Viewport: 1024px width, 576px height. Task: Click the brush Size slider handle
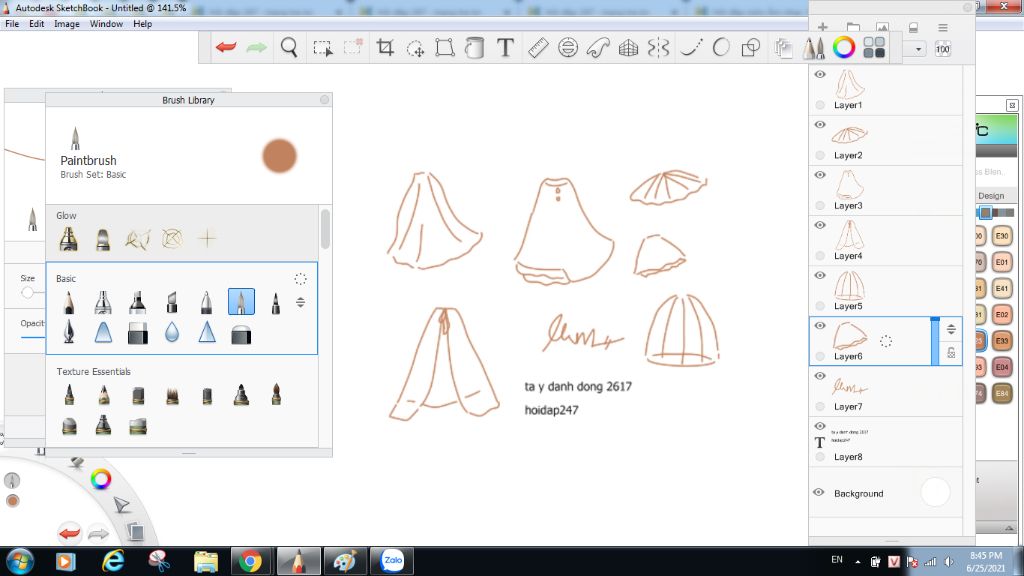point(27,293)
